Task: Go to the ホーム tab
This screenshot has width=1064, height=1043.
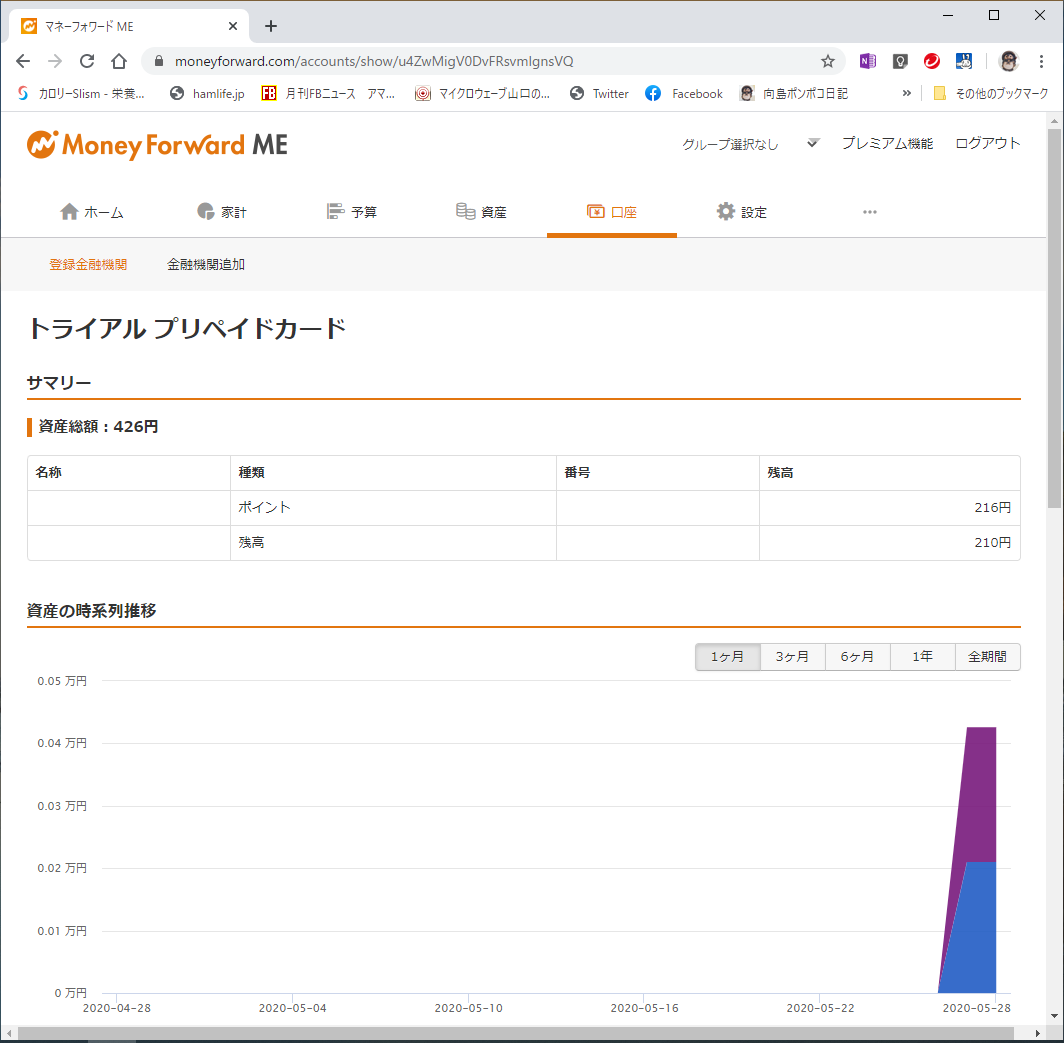Action: point(92,212)
